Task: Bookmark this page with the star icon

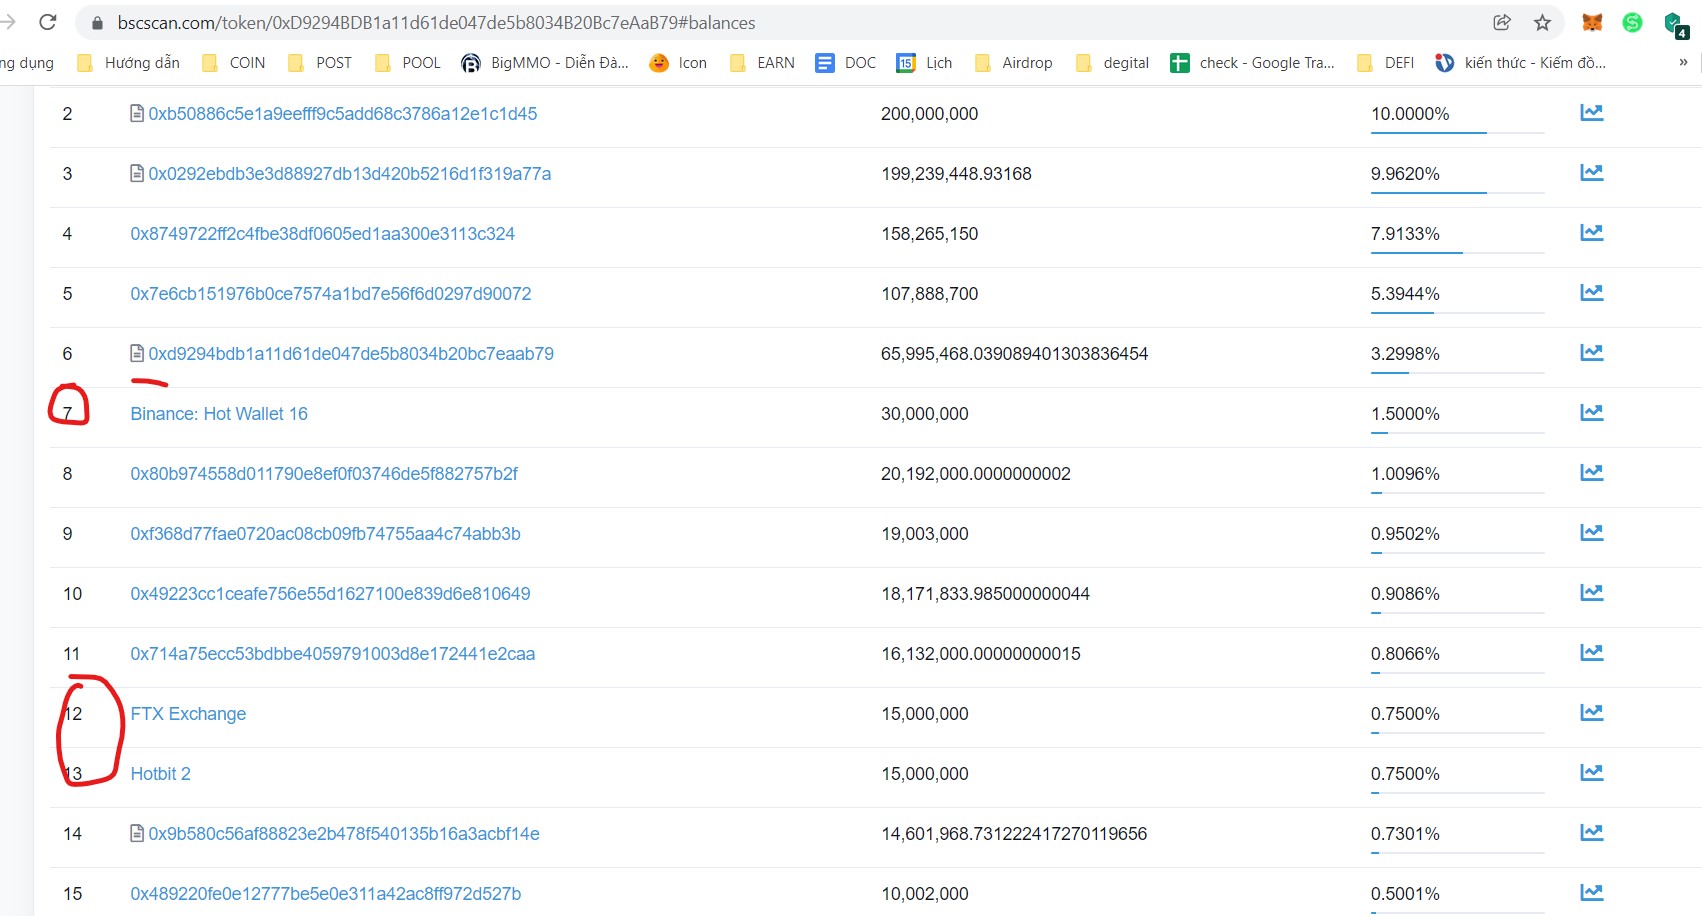Action: coord(1543,22)
